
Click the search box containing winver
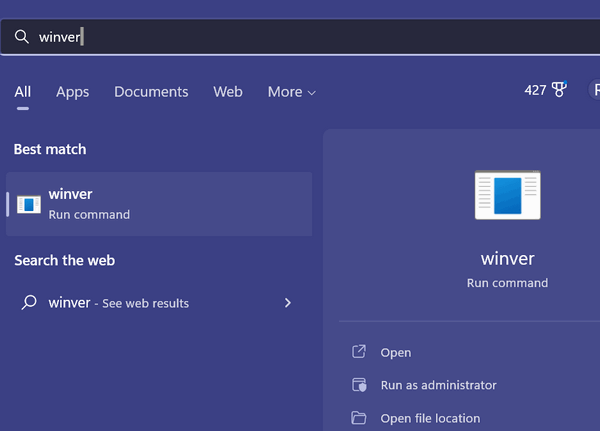(300, 37)
